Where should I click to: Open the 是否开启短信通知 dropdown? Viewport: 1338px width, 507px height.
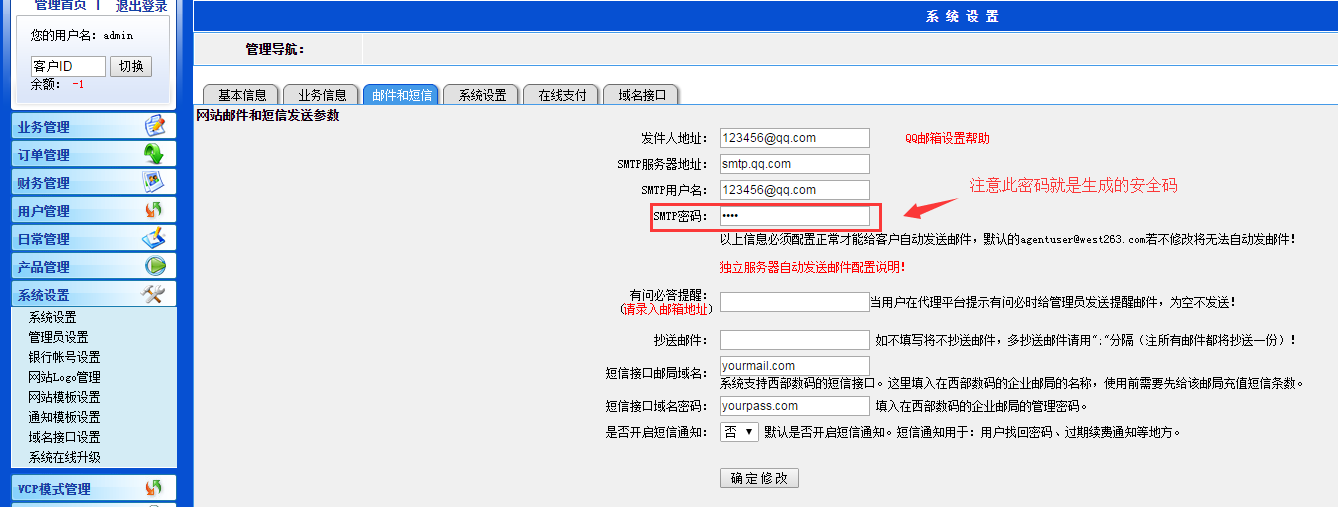point(739,432)
